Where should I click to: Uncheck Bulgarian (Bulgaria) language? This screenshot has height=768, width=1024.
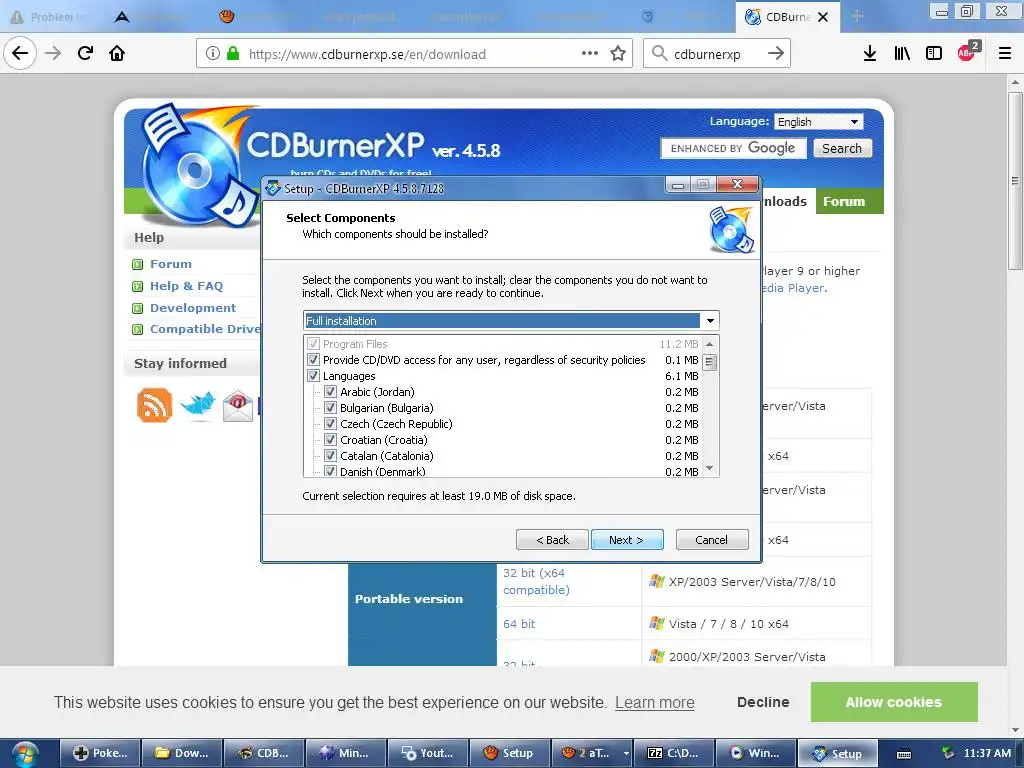coord(330,408)
